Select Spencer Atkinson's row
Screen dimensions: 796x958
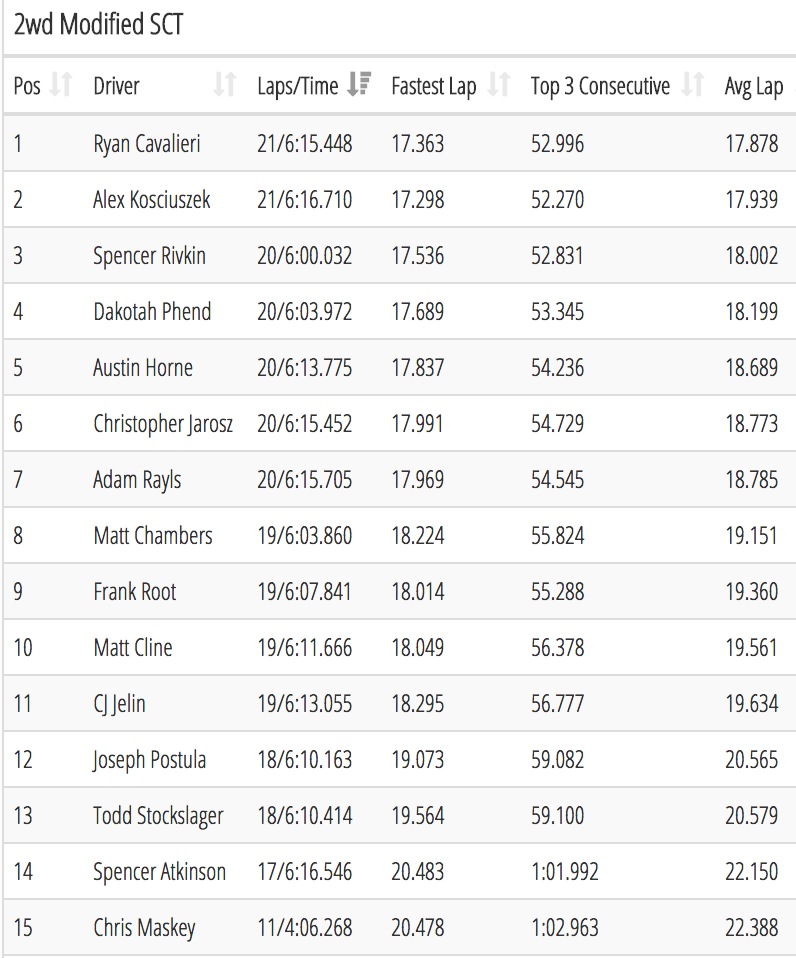tap(400, 871)
